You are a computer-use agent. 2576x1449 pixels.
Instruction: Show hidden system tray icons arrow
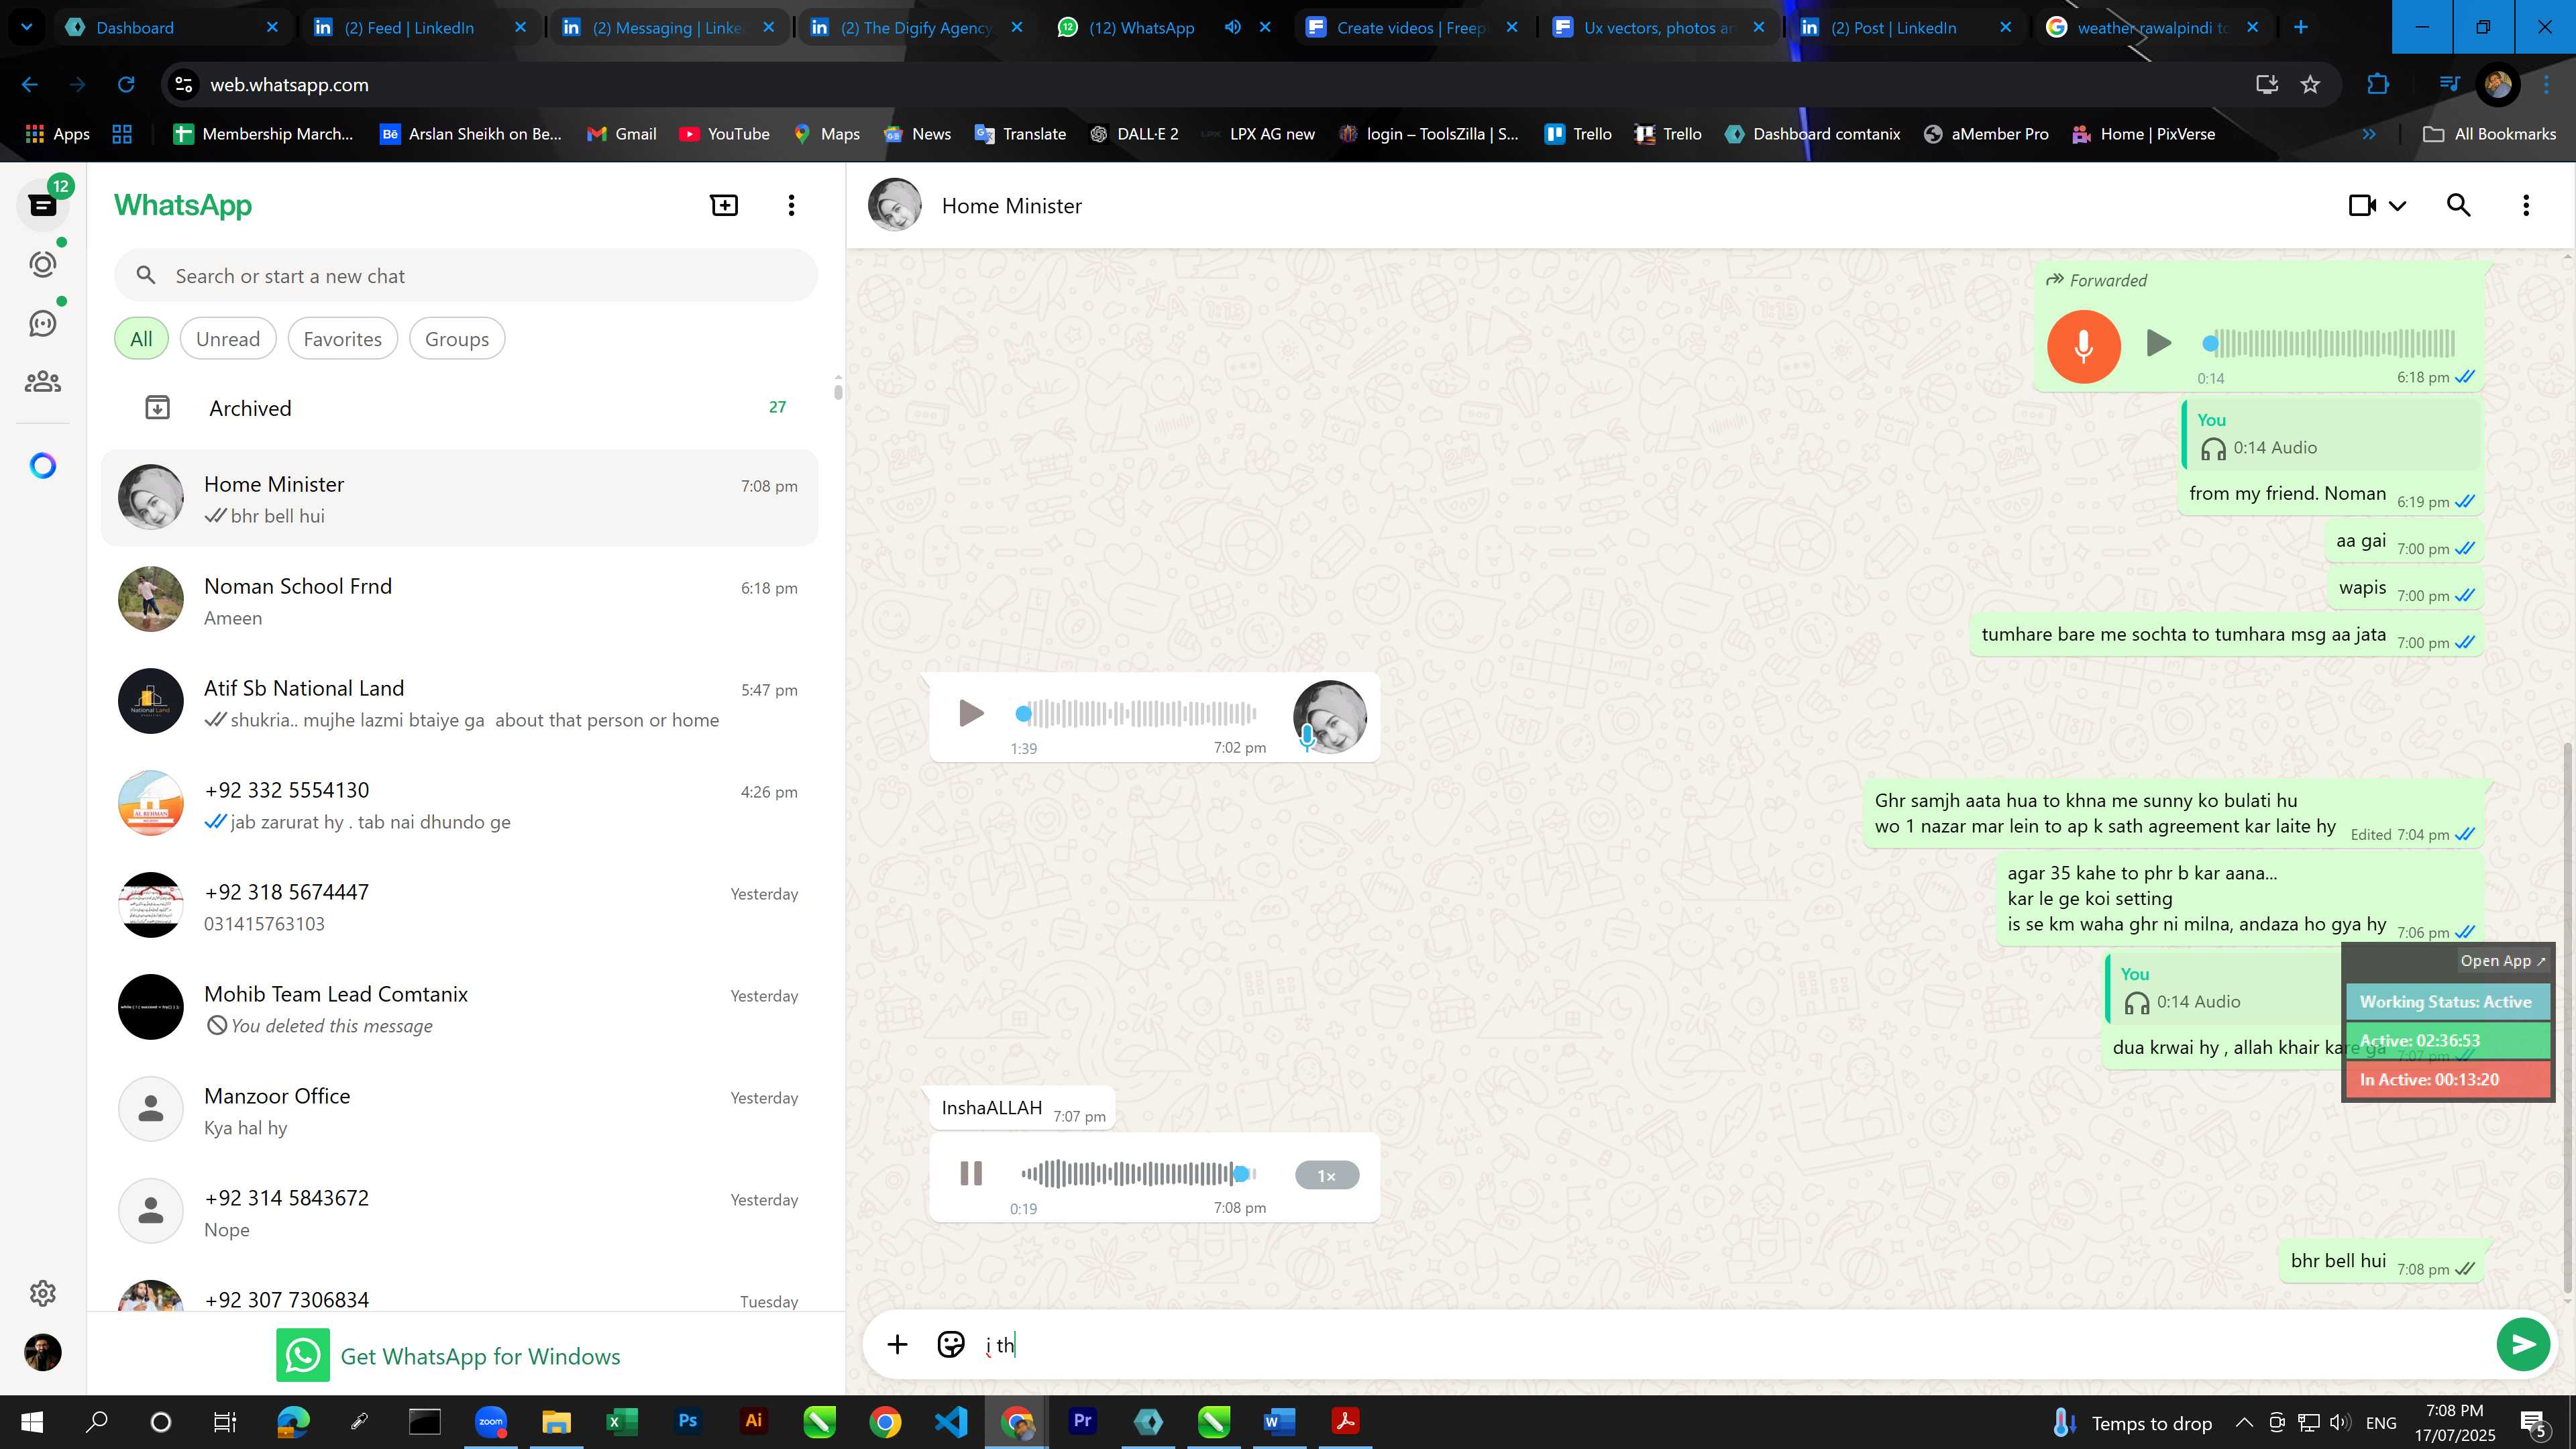[2244, 1422]
